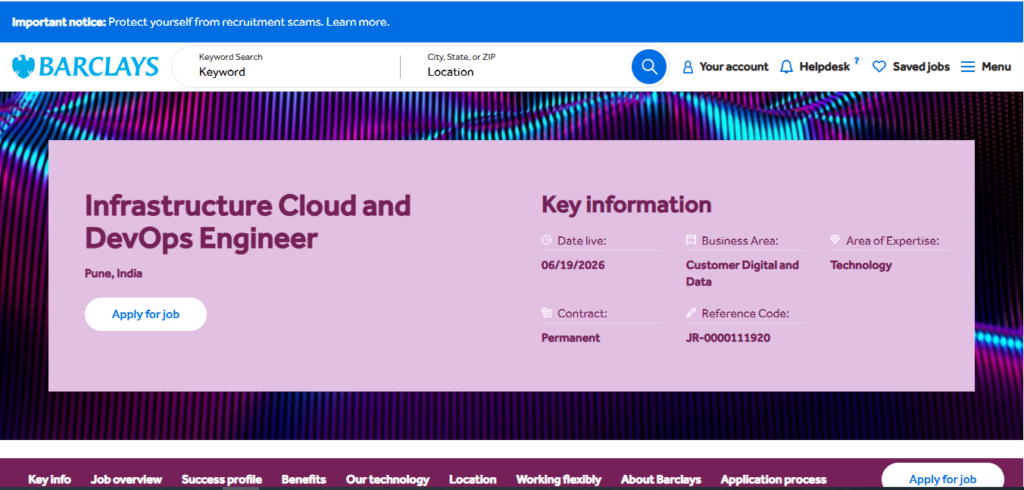Viewport: 1024px width, 490px height.
Task: Open Your account
Action: [733, 67]
